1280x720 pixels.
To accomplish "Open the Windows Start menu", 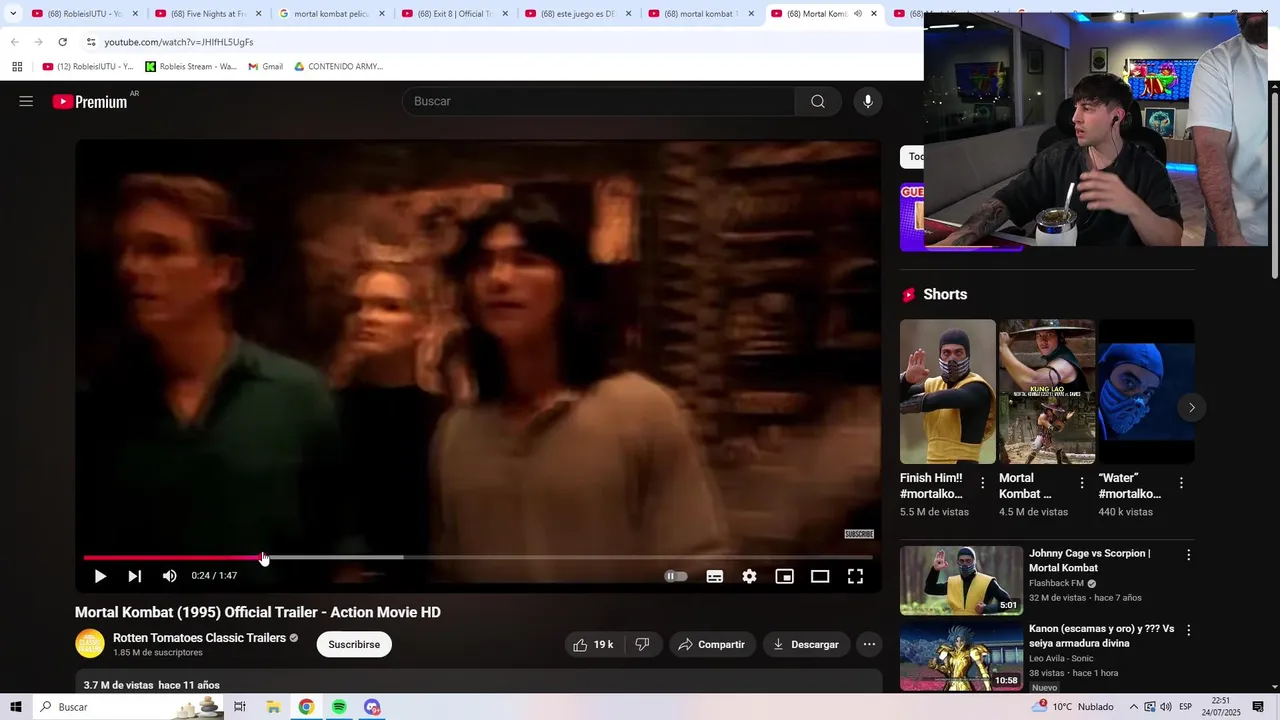I will click(x=16, y=707).
